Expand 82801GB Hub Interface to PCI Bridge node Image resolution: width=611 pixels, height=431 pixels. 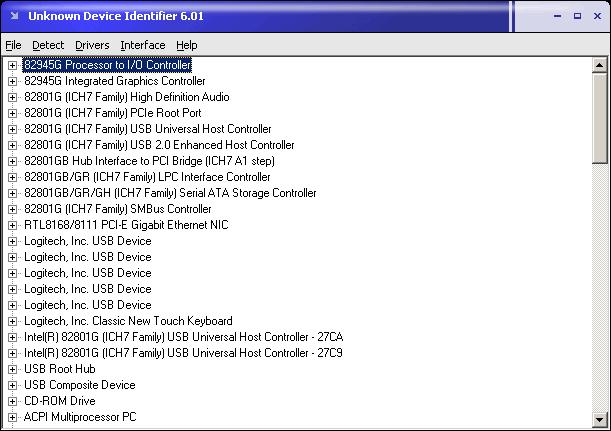click(x=12, y=161)
